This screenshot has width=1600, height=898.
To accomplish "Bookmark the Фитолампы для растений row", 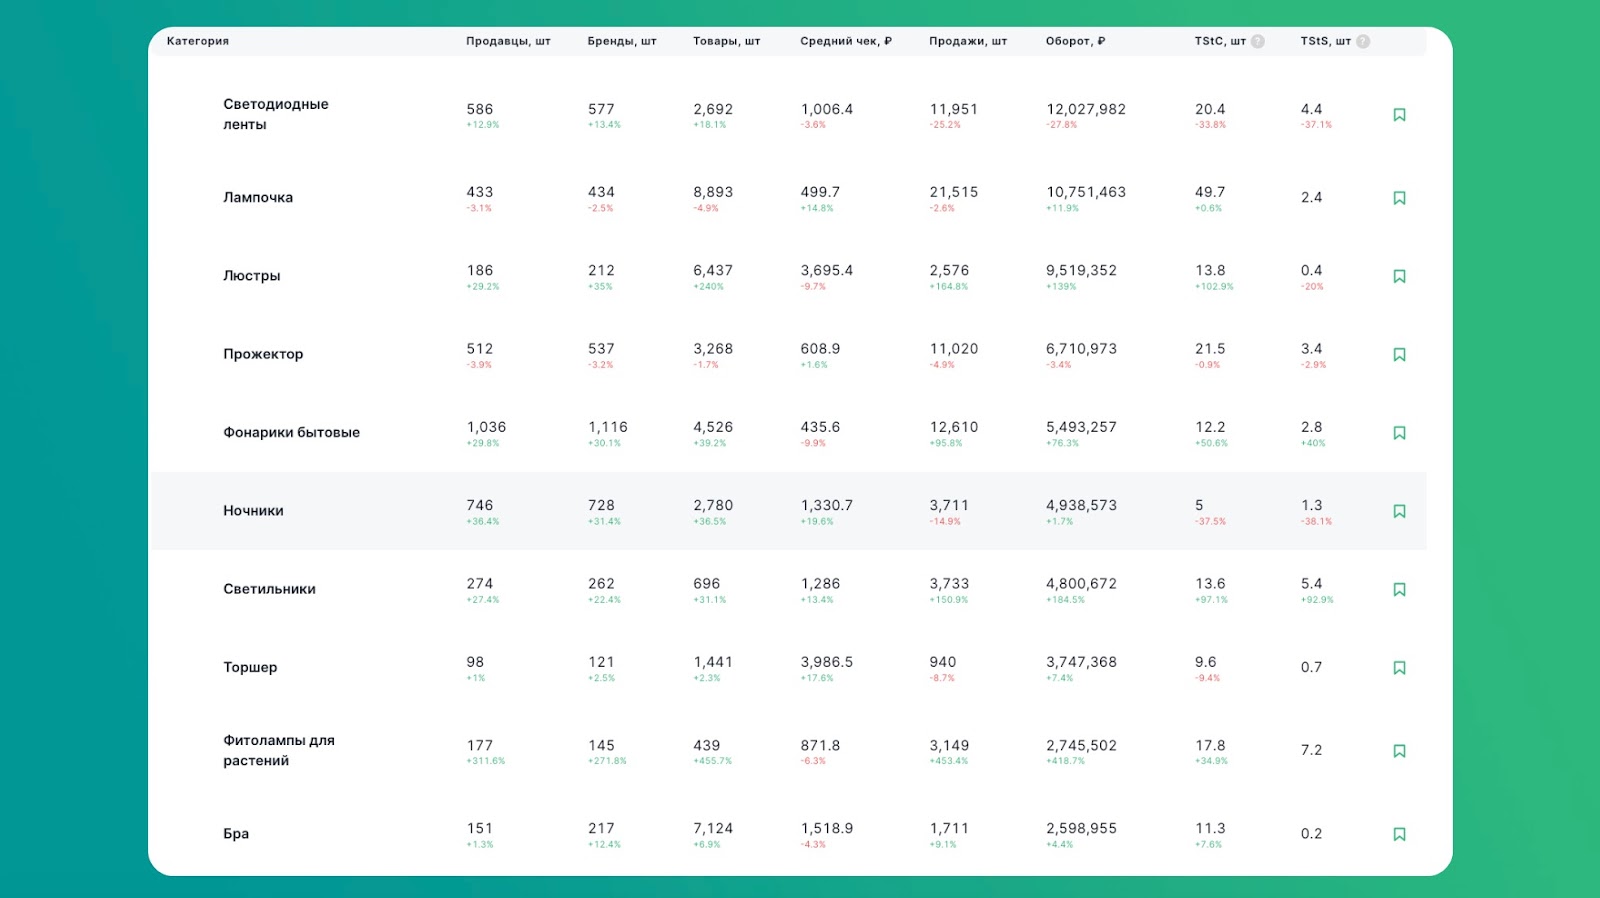I will point(1399,751).
